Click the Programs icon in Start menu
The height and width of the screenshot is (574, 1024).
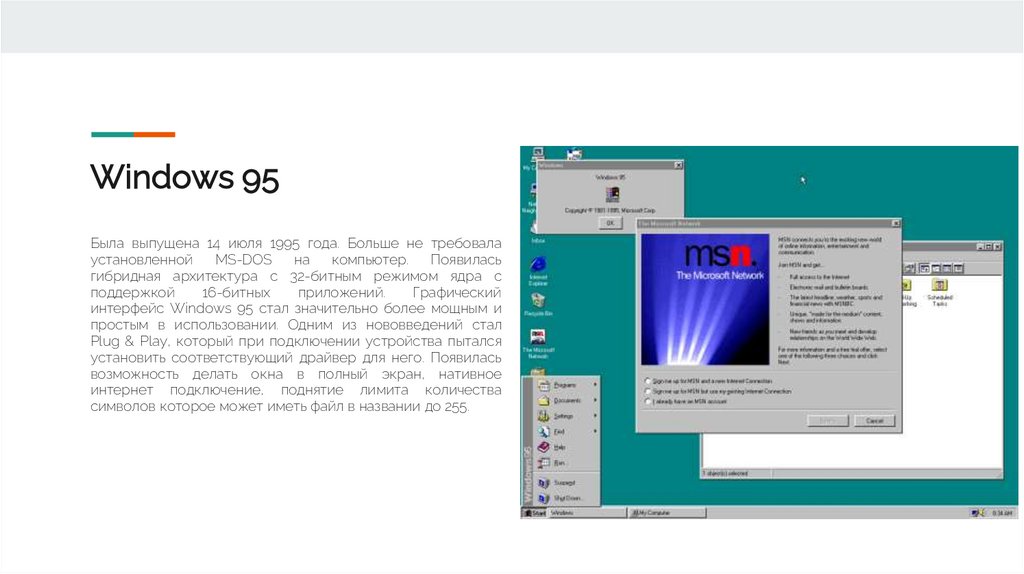543,385
